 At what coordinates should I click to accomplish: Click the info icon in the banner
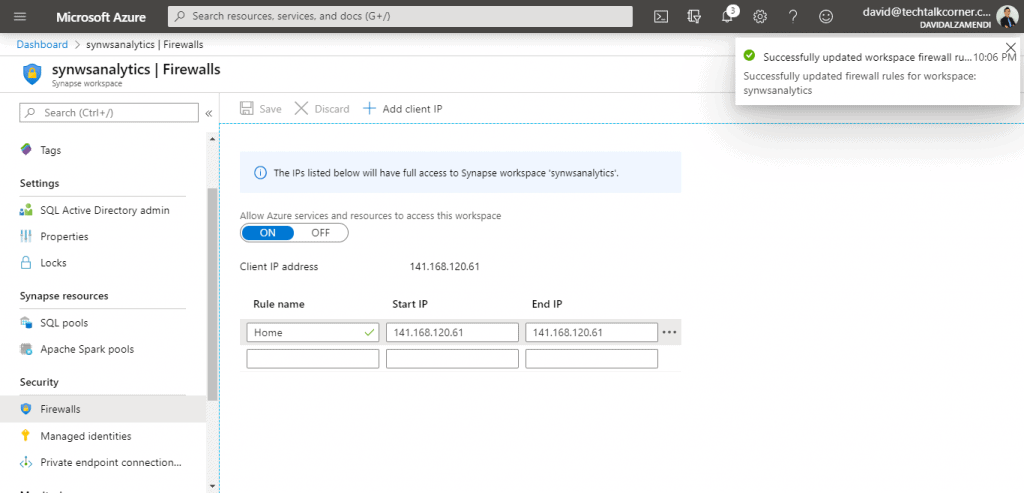pos(260,173)
